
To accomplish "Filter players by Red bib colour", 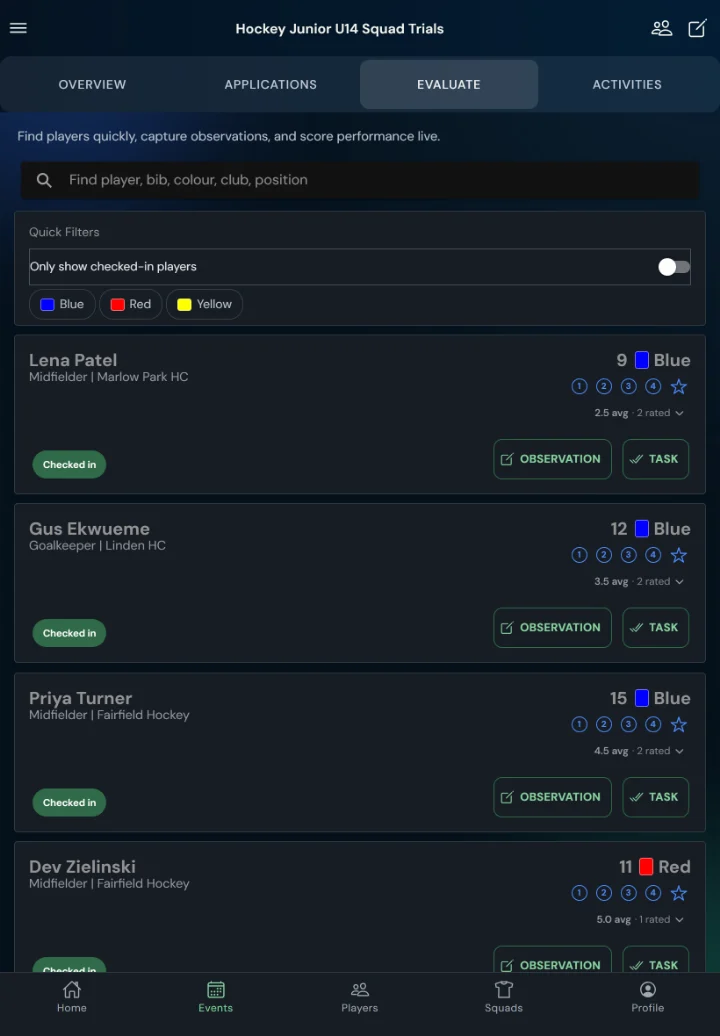I will [x=131, y=305].
